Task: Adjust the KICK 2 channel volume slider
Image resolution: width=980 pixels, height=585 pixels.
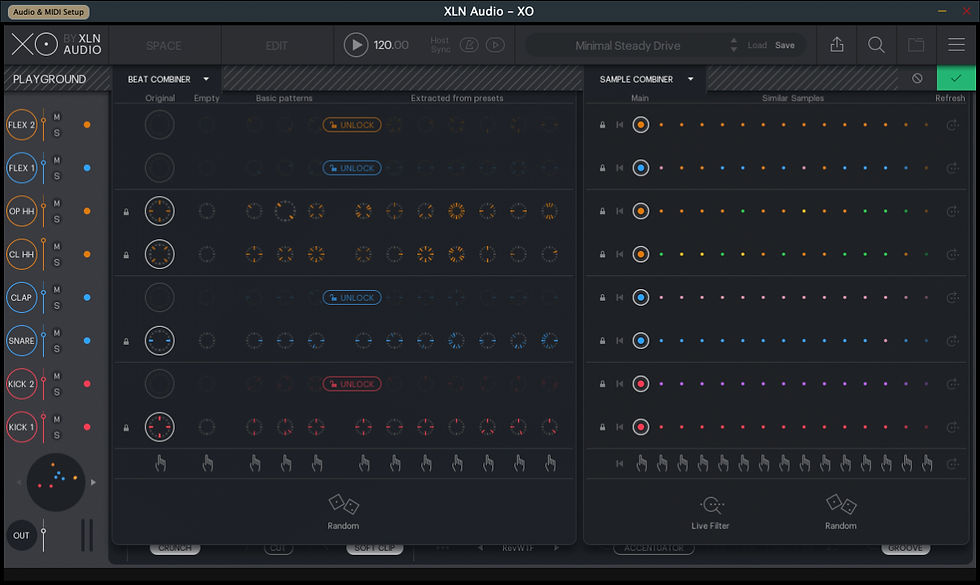Action: coord(43,384)
